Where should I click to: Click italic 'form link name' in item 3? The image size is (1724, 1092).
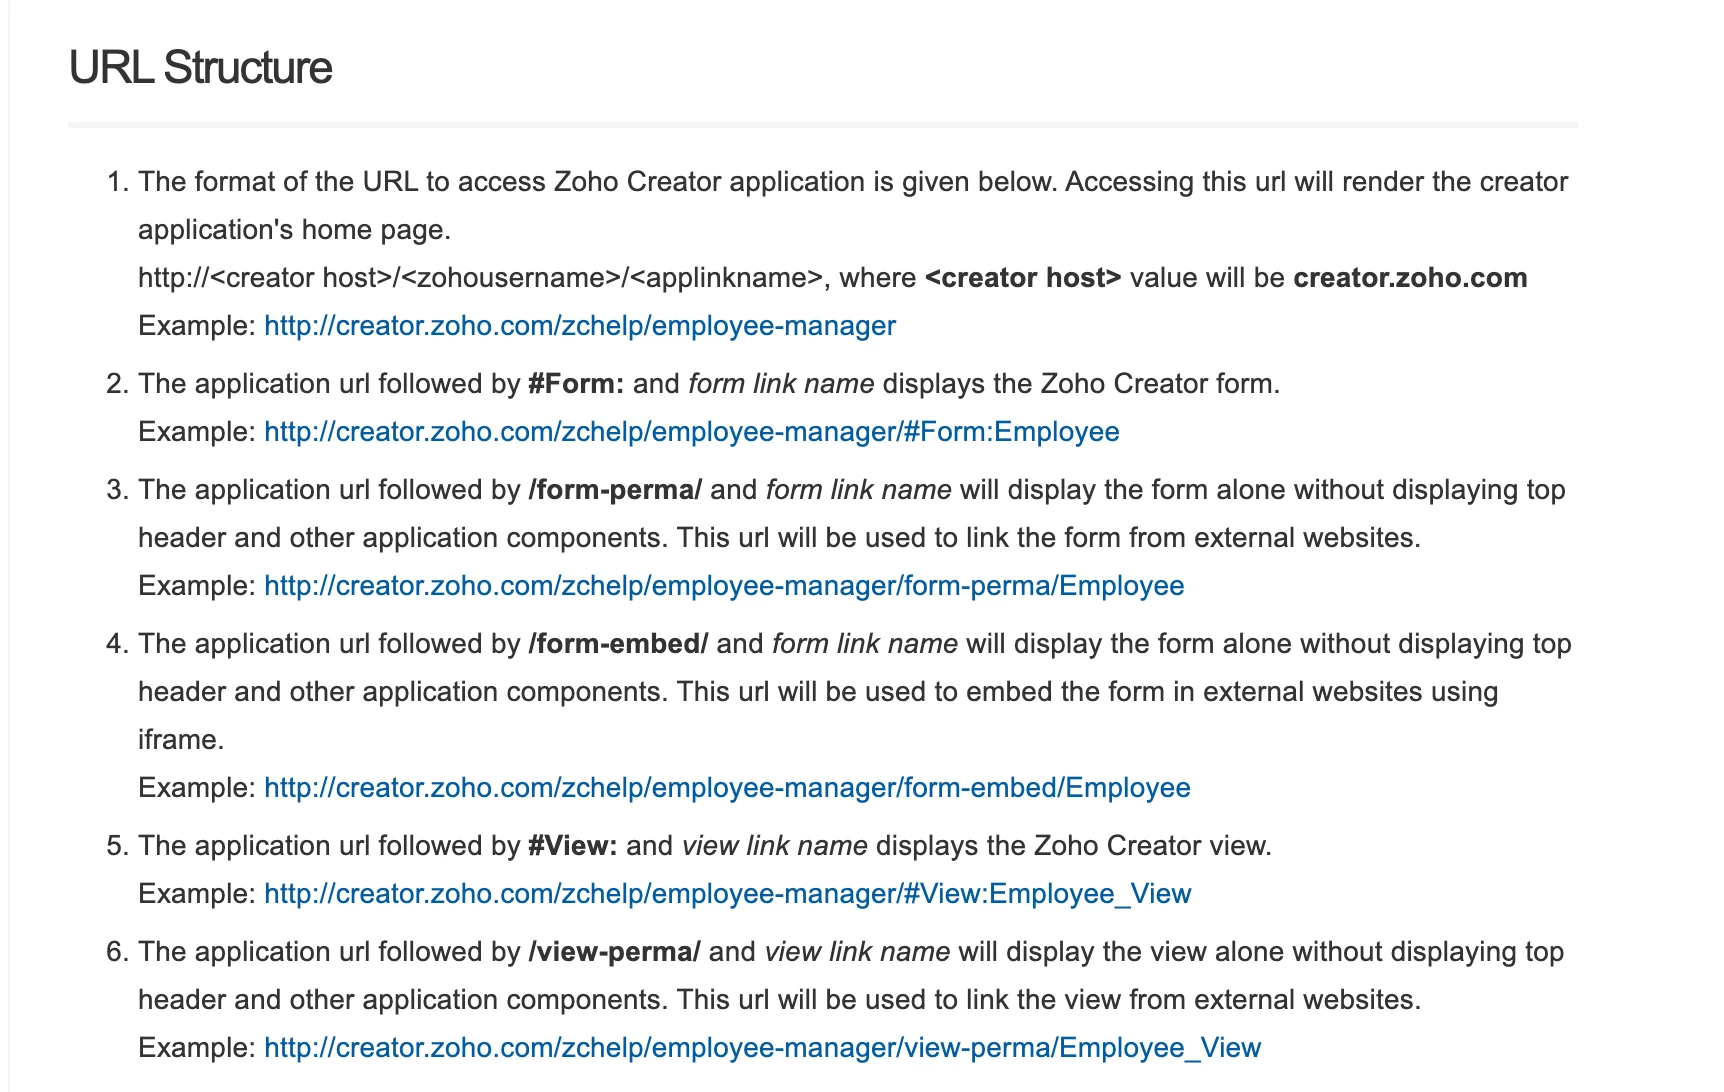tap(858, 490)
